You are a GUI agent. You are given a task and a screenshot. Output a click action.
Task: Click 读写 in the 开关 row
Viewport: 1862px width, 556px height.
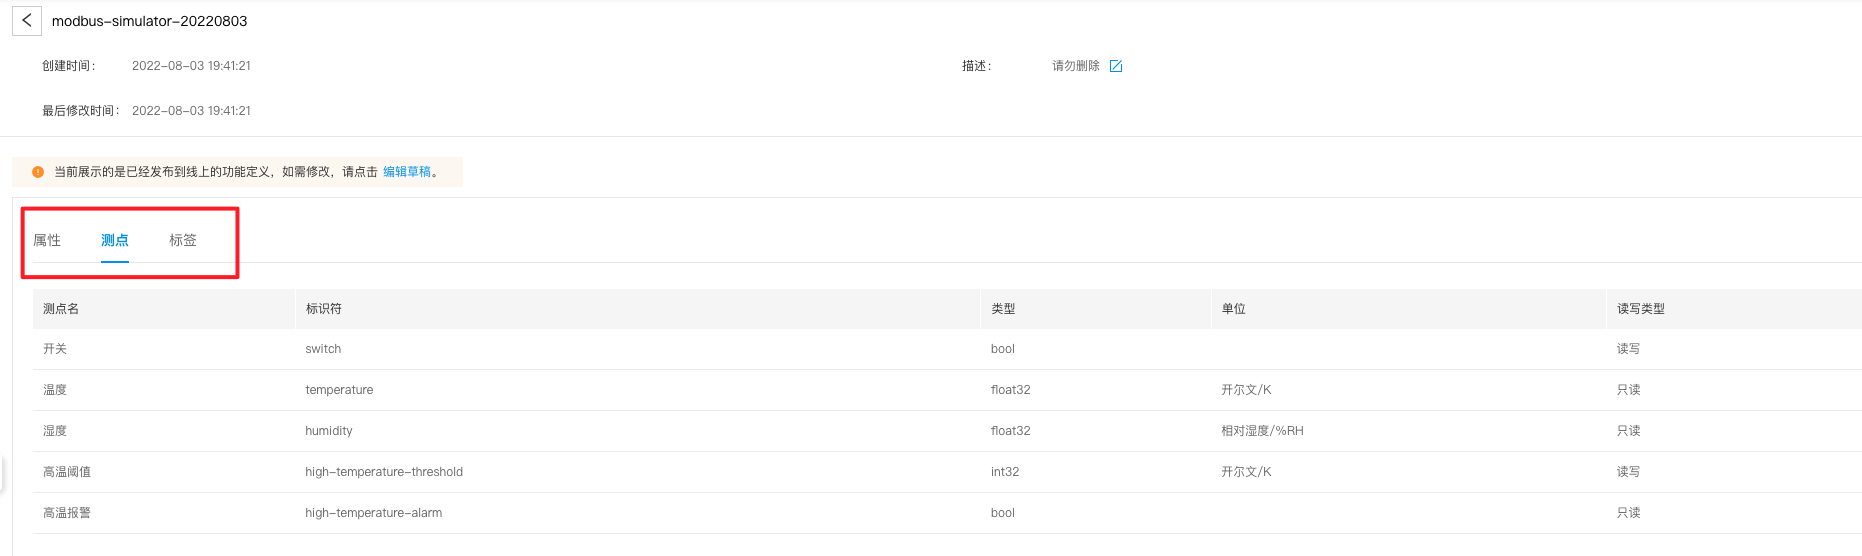[1629, 349]
